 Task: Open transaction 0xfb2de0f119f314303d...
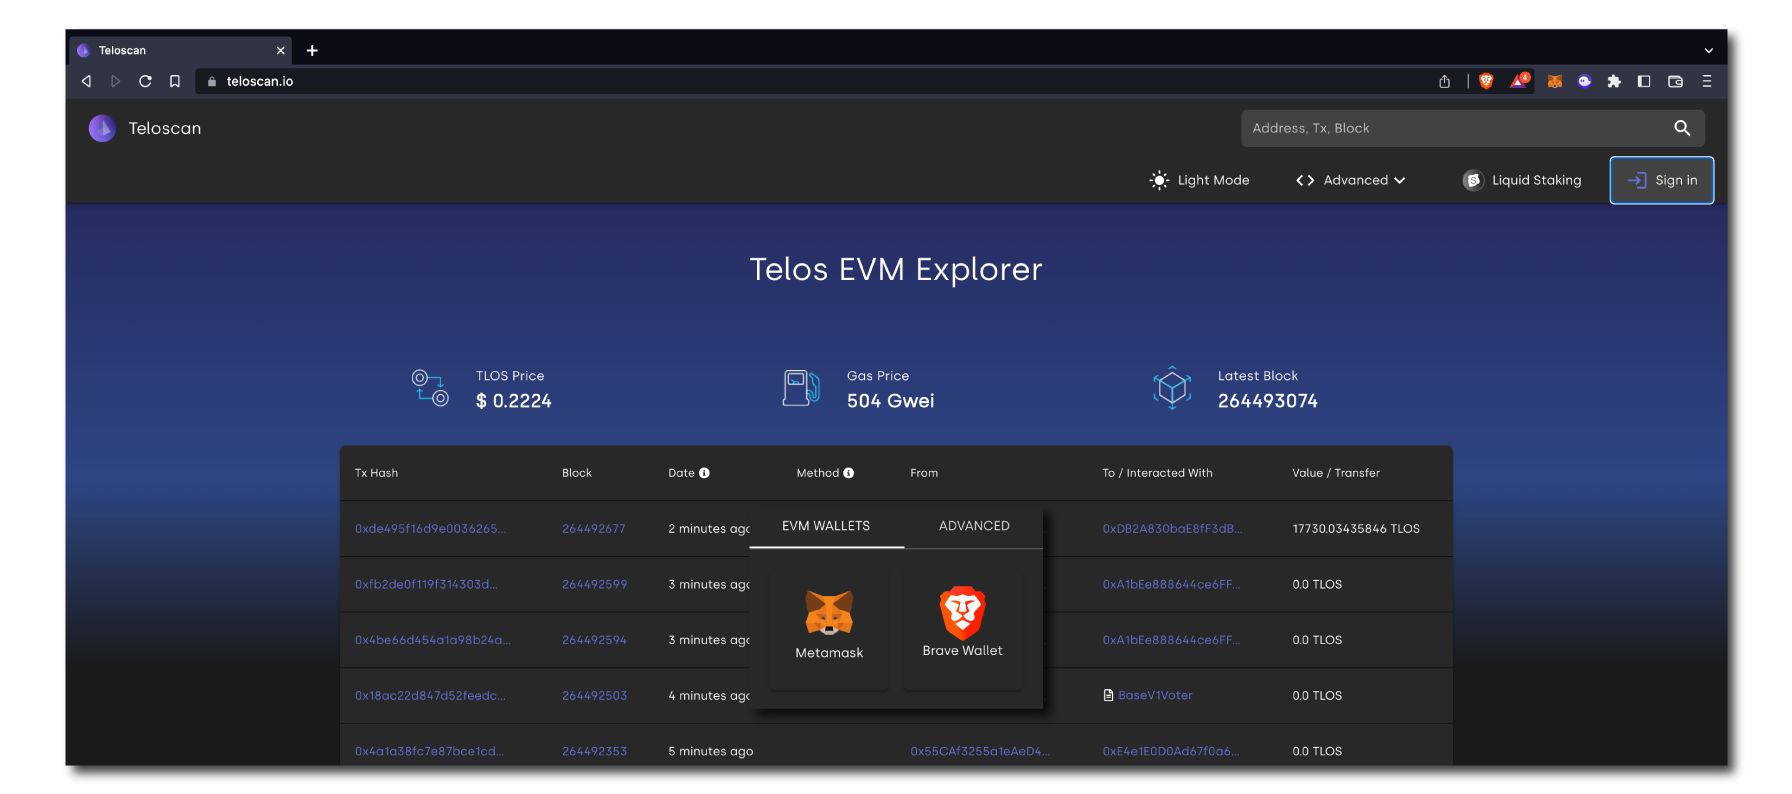[x=426, y=584]
